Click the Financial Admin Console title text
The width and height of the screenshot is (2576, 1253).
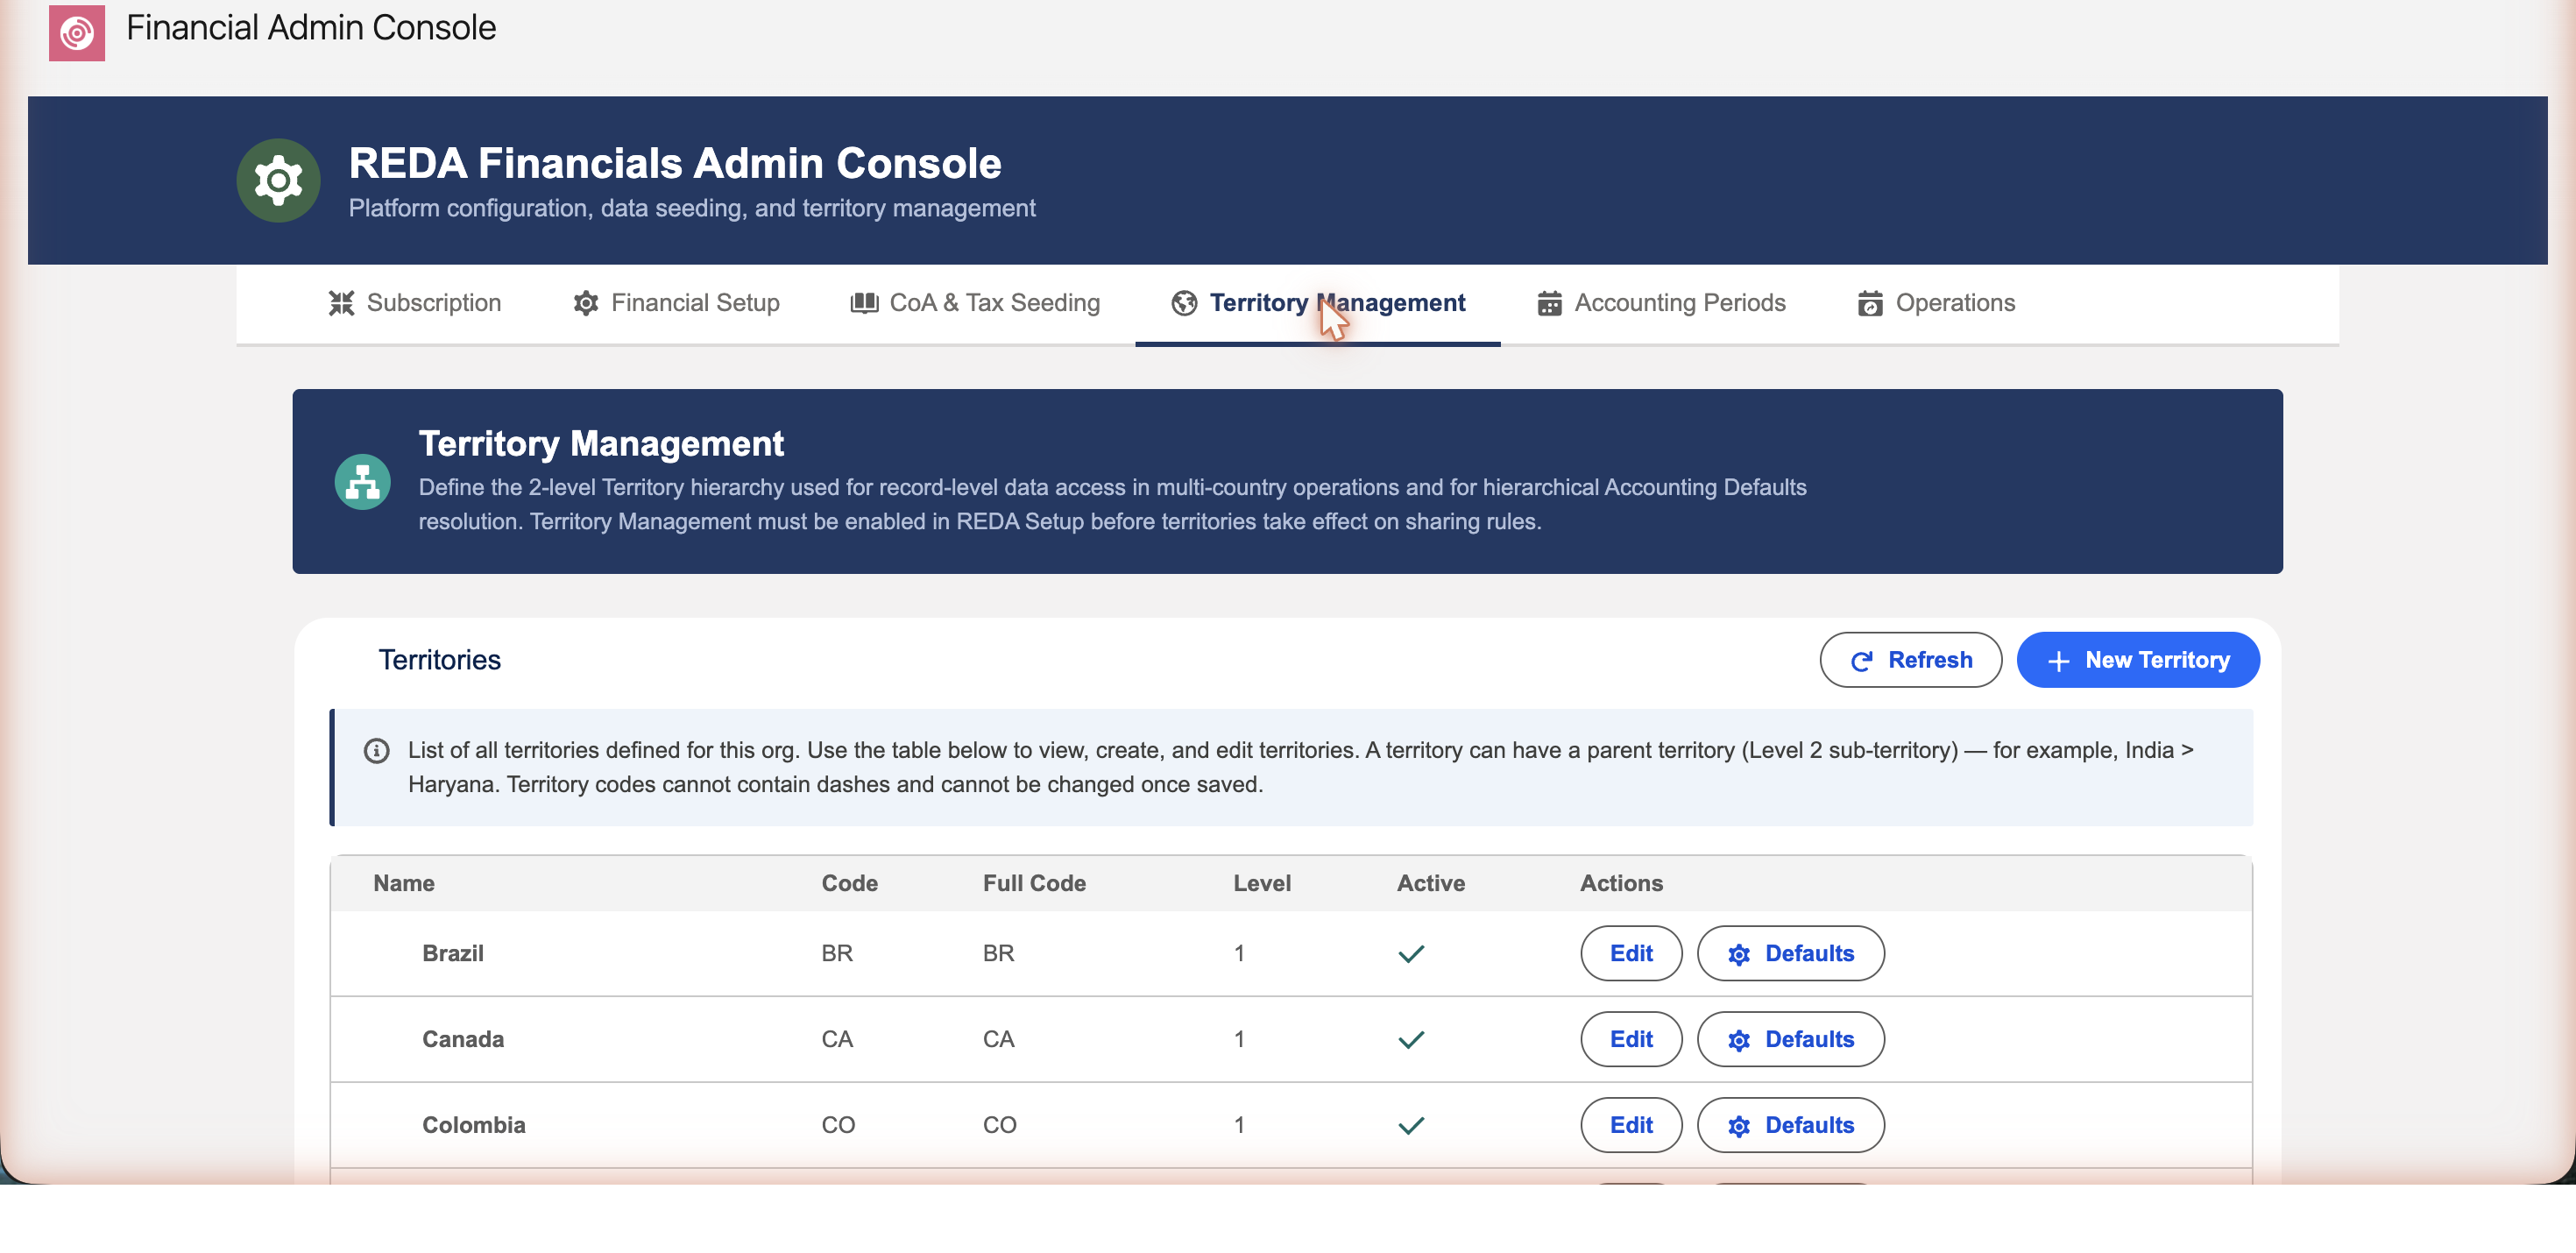pyautogui.click(x=311, y=28)
